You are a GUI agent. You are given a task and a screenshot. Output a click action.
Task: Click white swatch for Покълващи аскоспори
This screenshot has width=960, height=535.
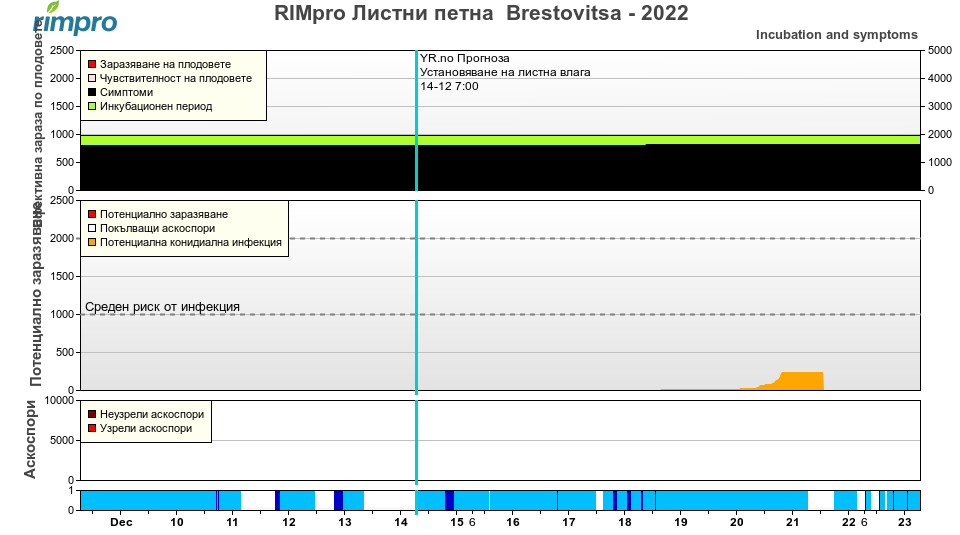pos(92,228)
